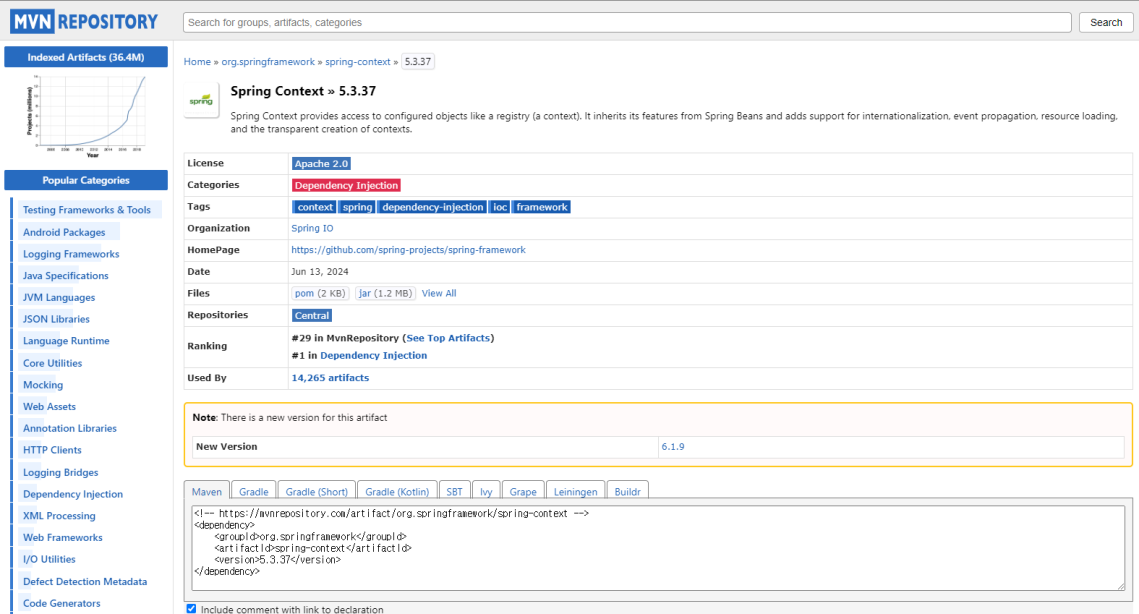Toggle Include comment with link checkbox
This screenshot has width=1139, height=614.
191,609
